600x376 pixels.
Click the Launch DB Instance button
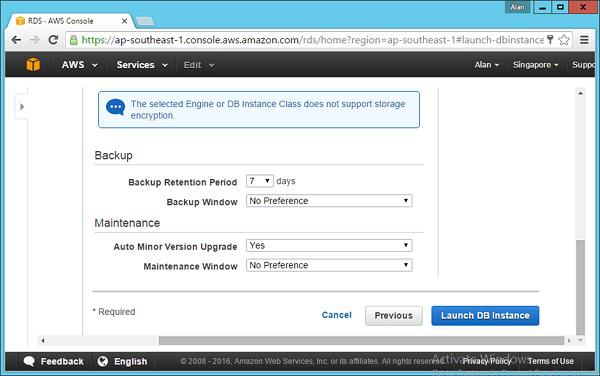click(485, 316)
